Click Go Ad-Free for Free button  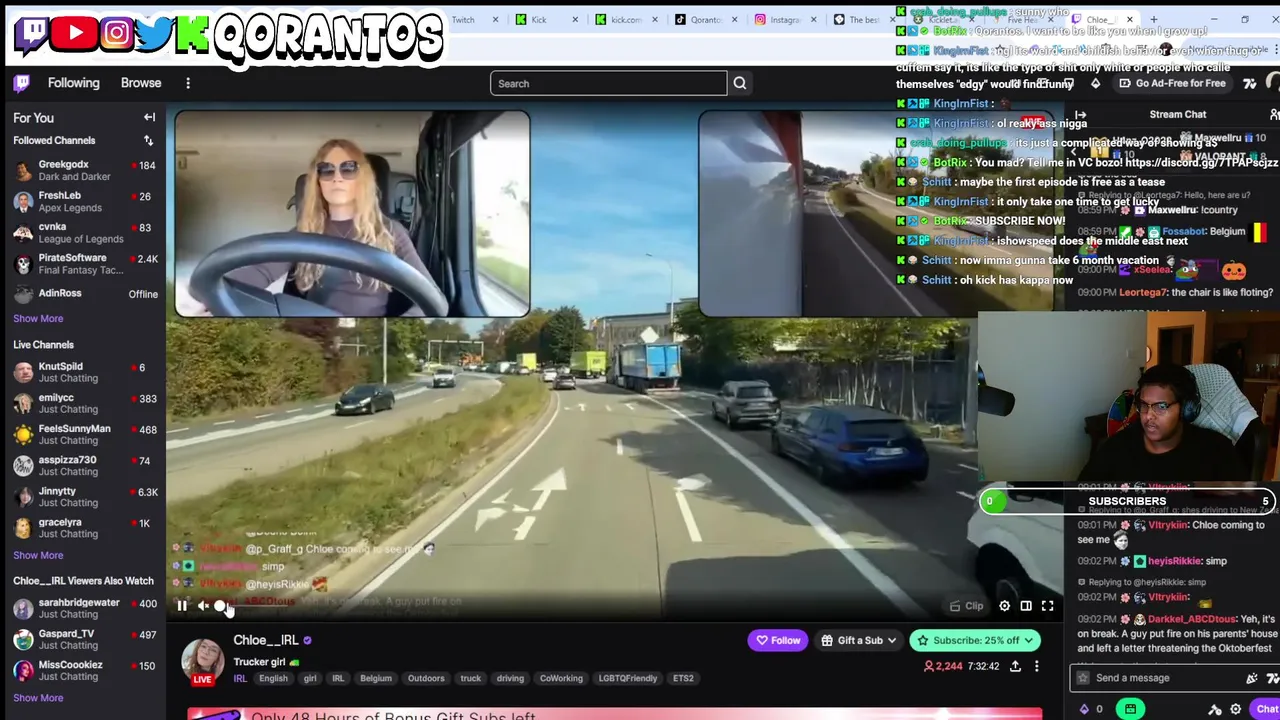(1172, 83)
